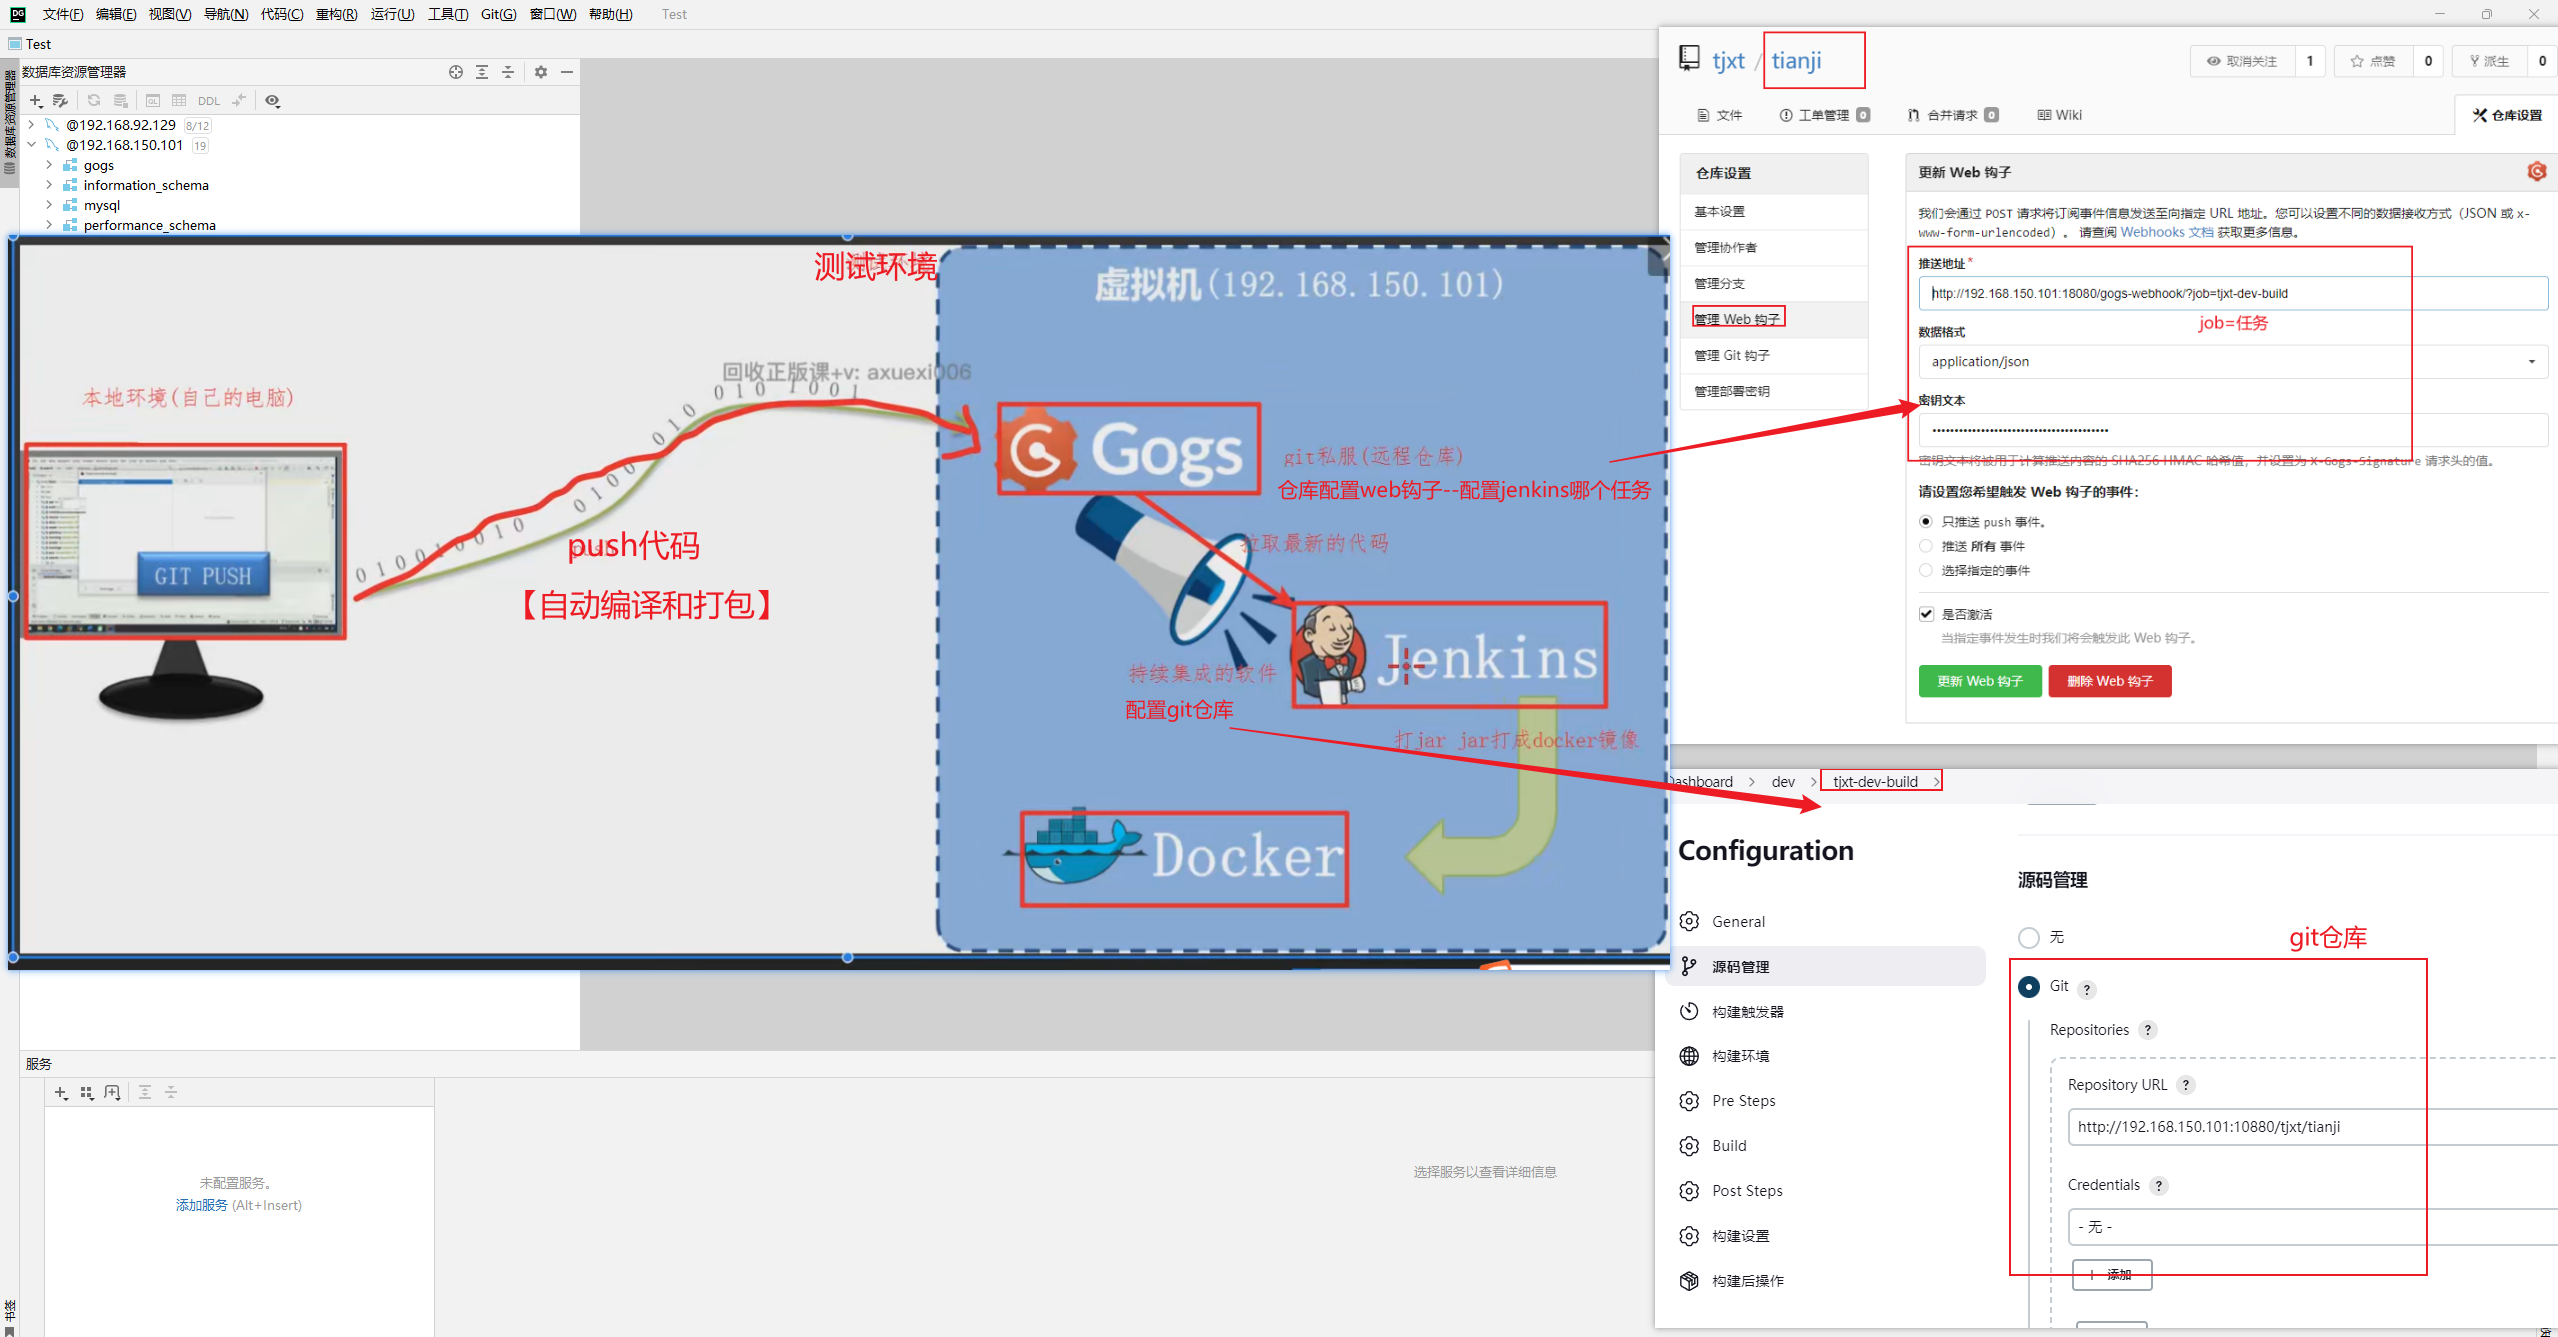The height and width of the screenshot is (1337, 2558).
Task: Switch to the Wiki tab
Action: 2059,115
